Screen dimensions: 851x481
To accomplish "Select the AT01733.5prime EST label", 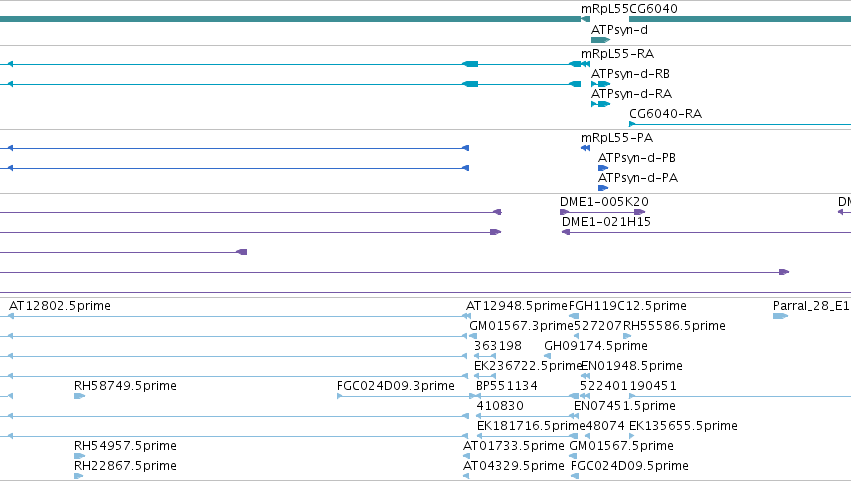I will pyautogui.click(x=513, y=446).
